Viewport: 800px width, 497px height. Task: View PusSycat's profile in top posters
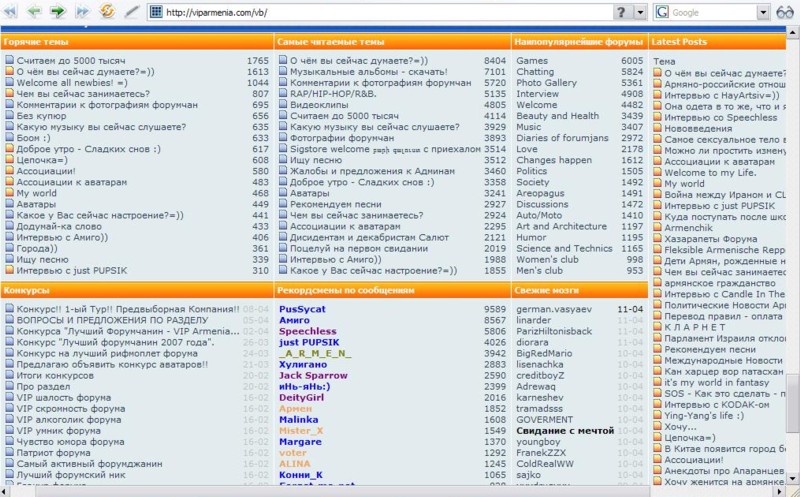[x=302, y=309]
